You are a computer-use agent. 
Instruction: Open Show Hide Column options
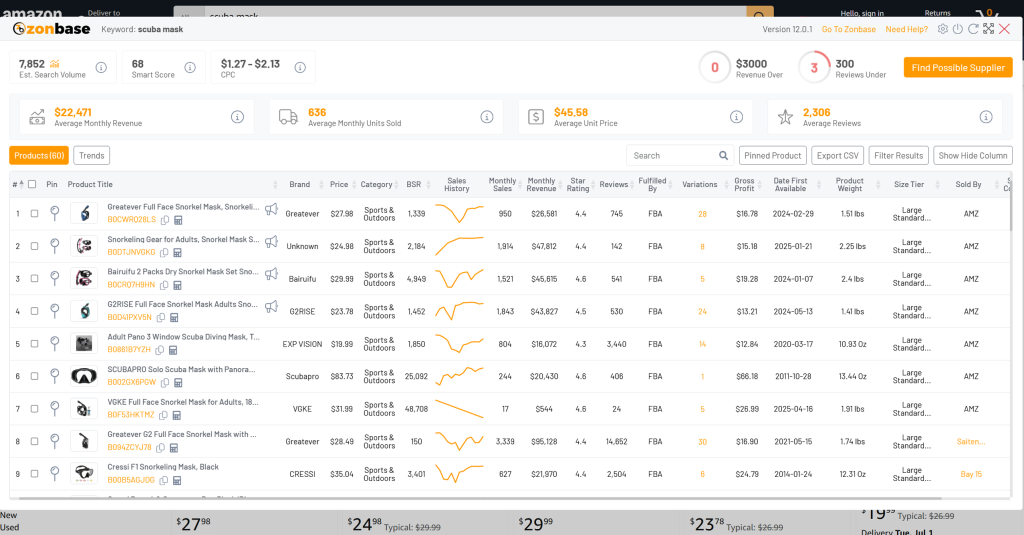click(972, 155)
